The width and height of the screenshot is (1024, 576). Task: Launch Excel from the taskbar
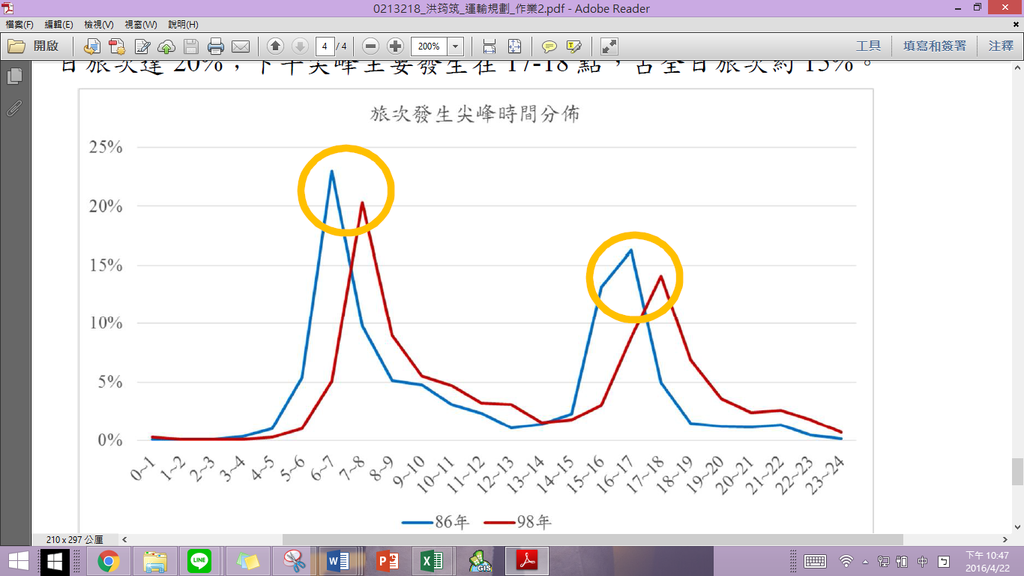(432, 561)
